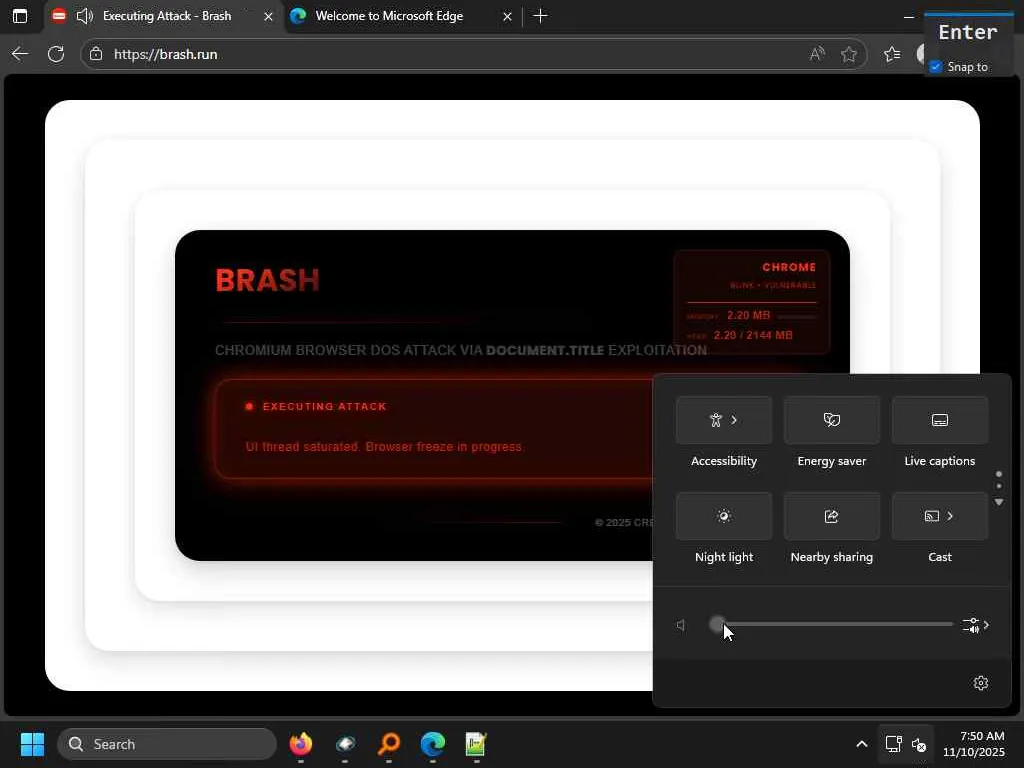Open all settings gear in quick panel
This screenshot has height=768, width=1024.
(980, 683)
